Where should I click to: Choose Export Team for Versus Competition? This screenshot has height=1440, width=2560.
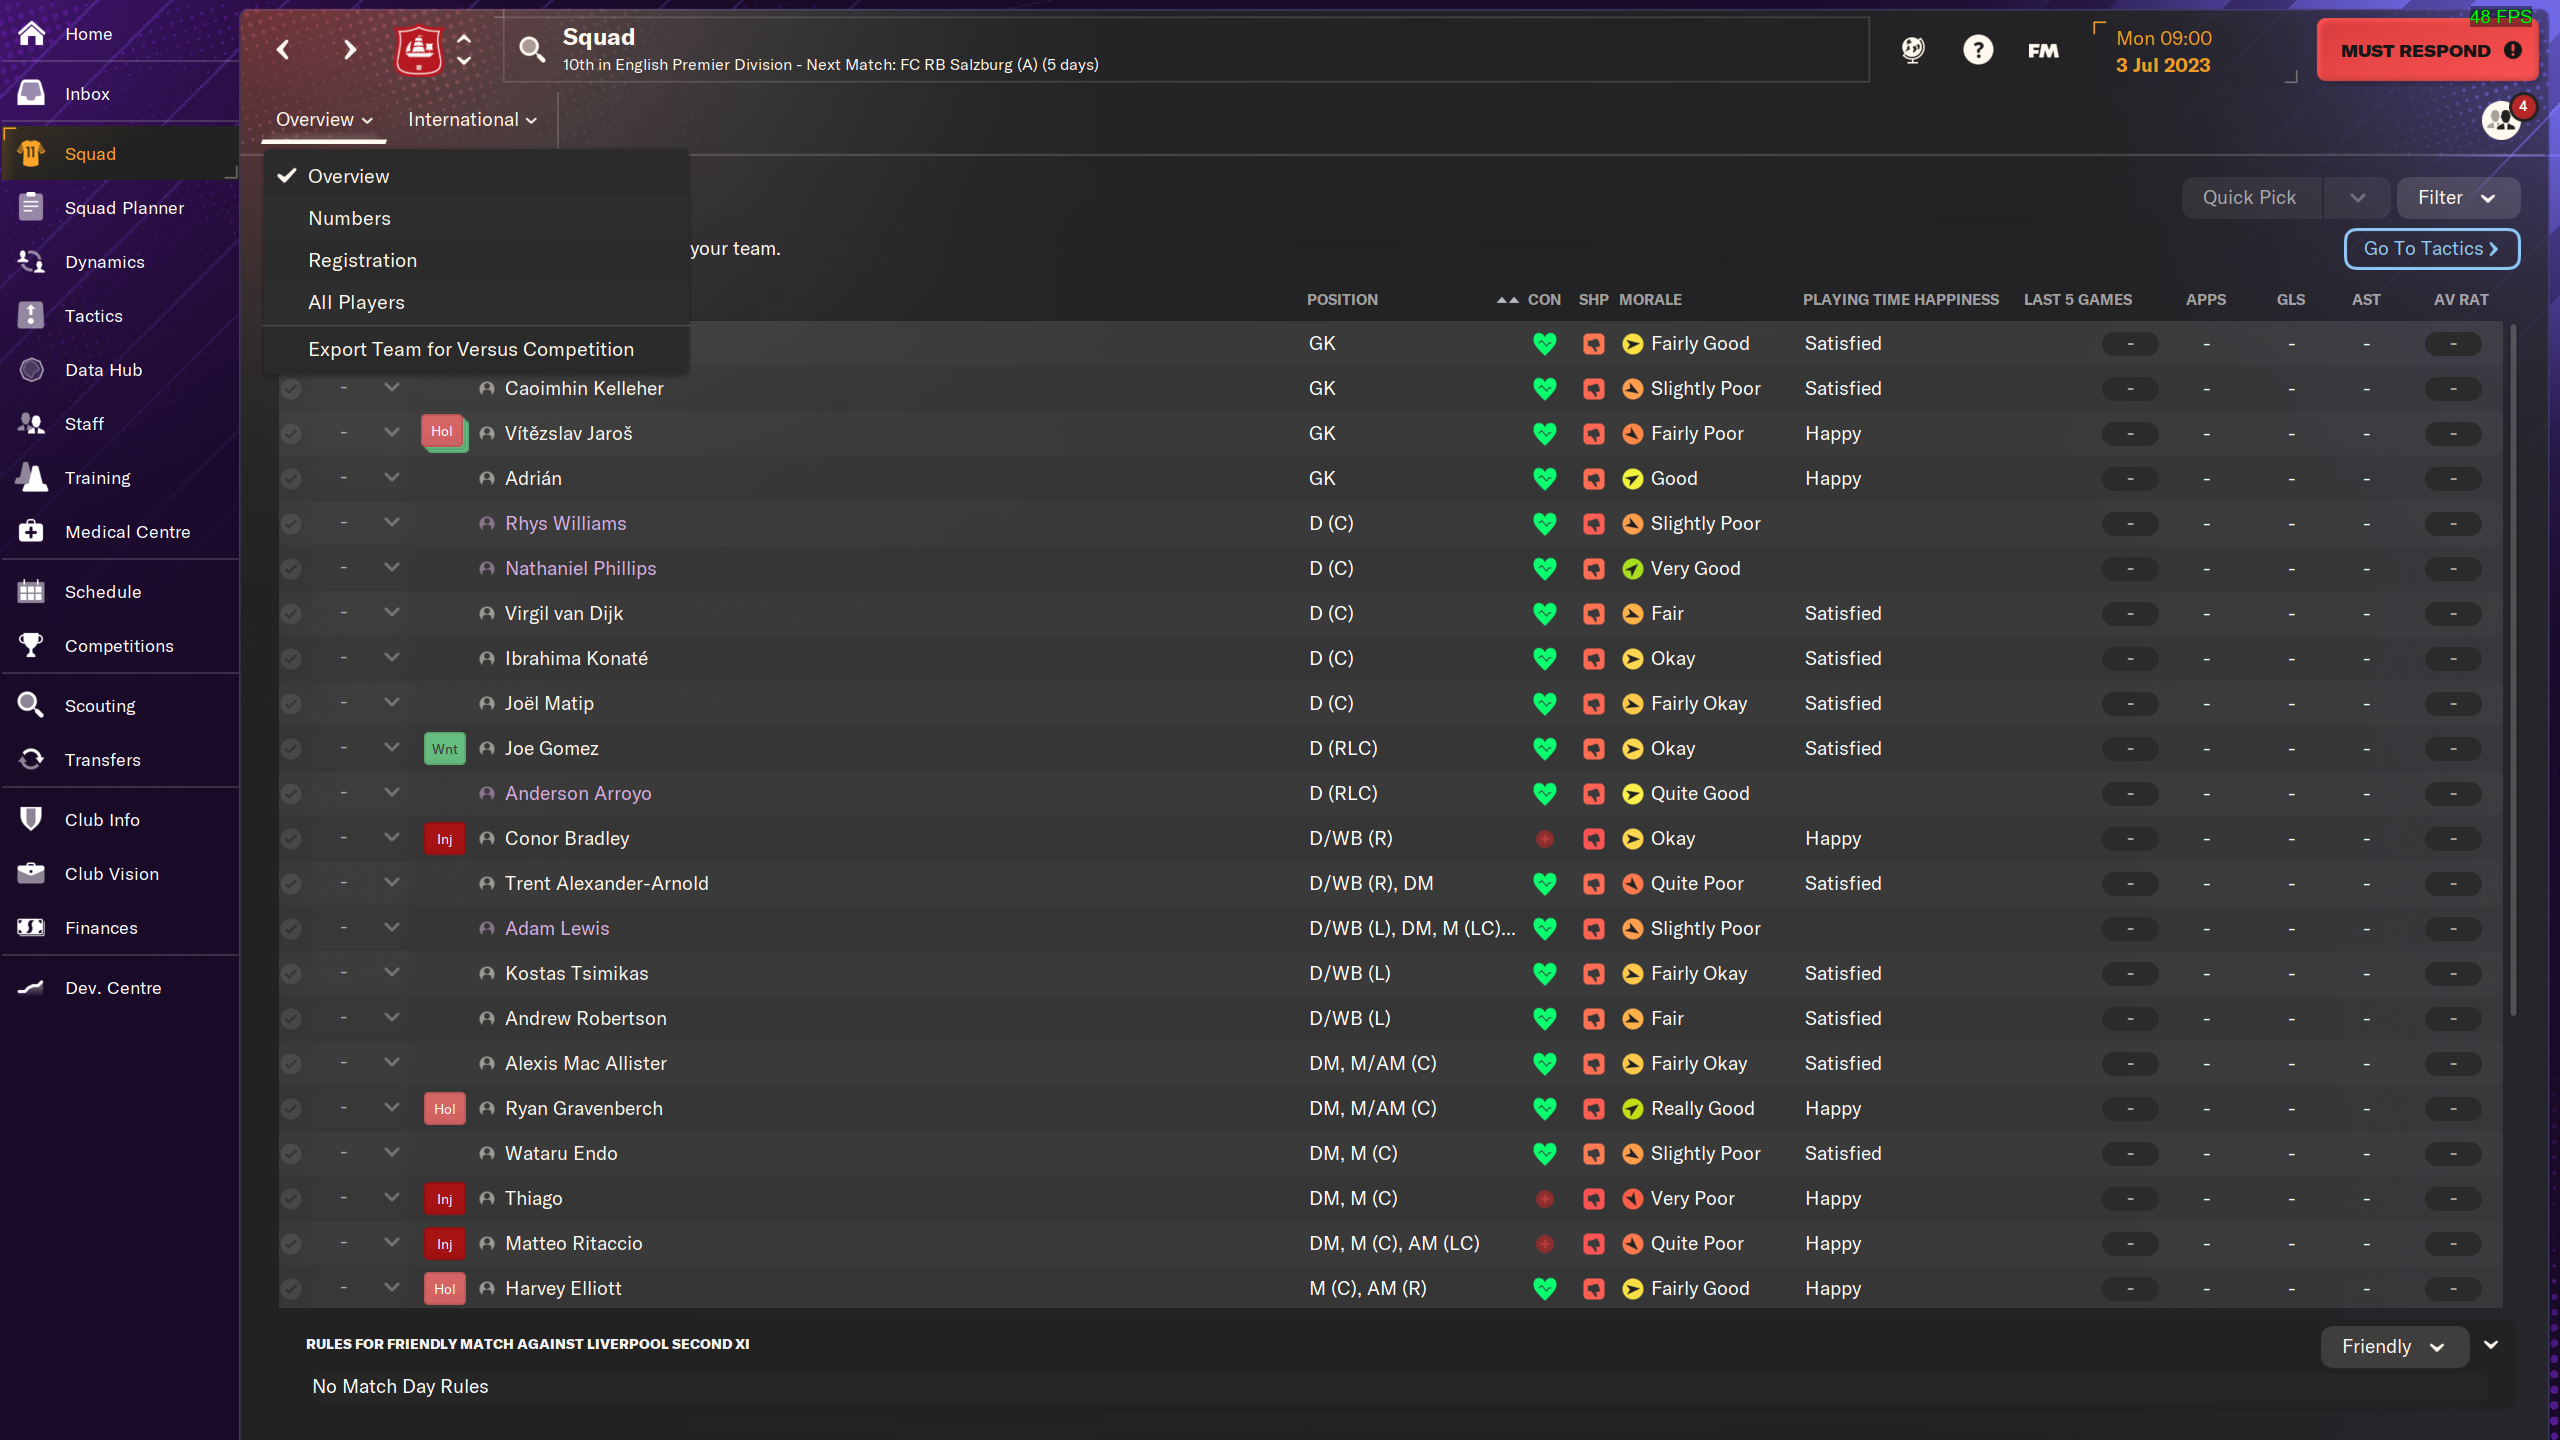point(476,349)
